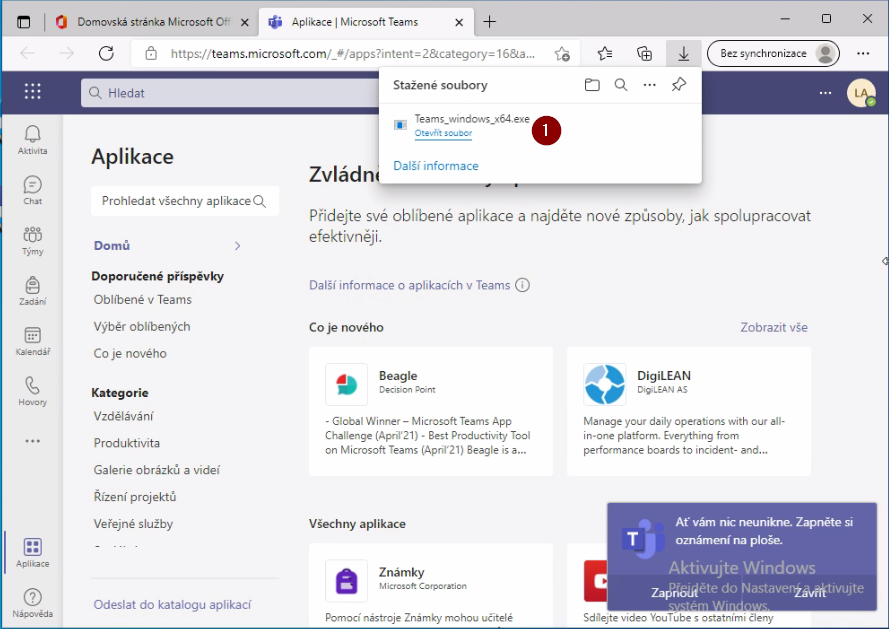Choose Galerie obrázků a videí category
This screenshot has height=629, width=889.
click(x=156, y=470)
